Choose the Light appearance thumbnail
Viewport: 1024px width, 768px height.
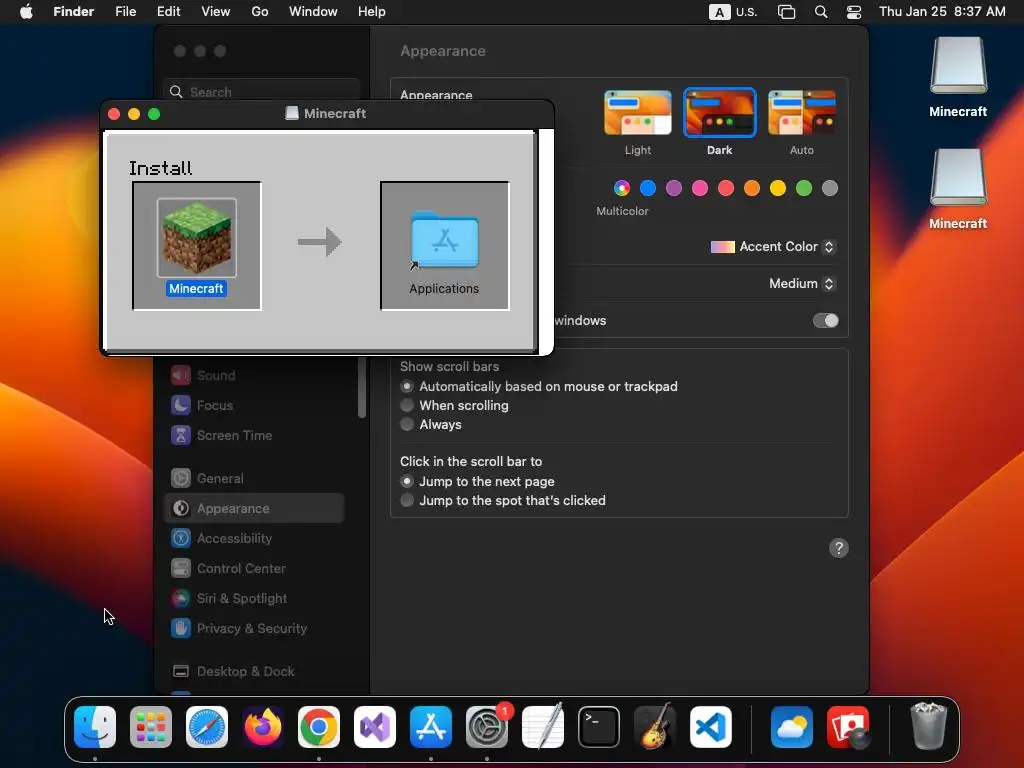tap(637, 113)
